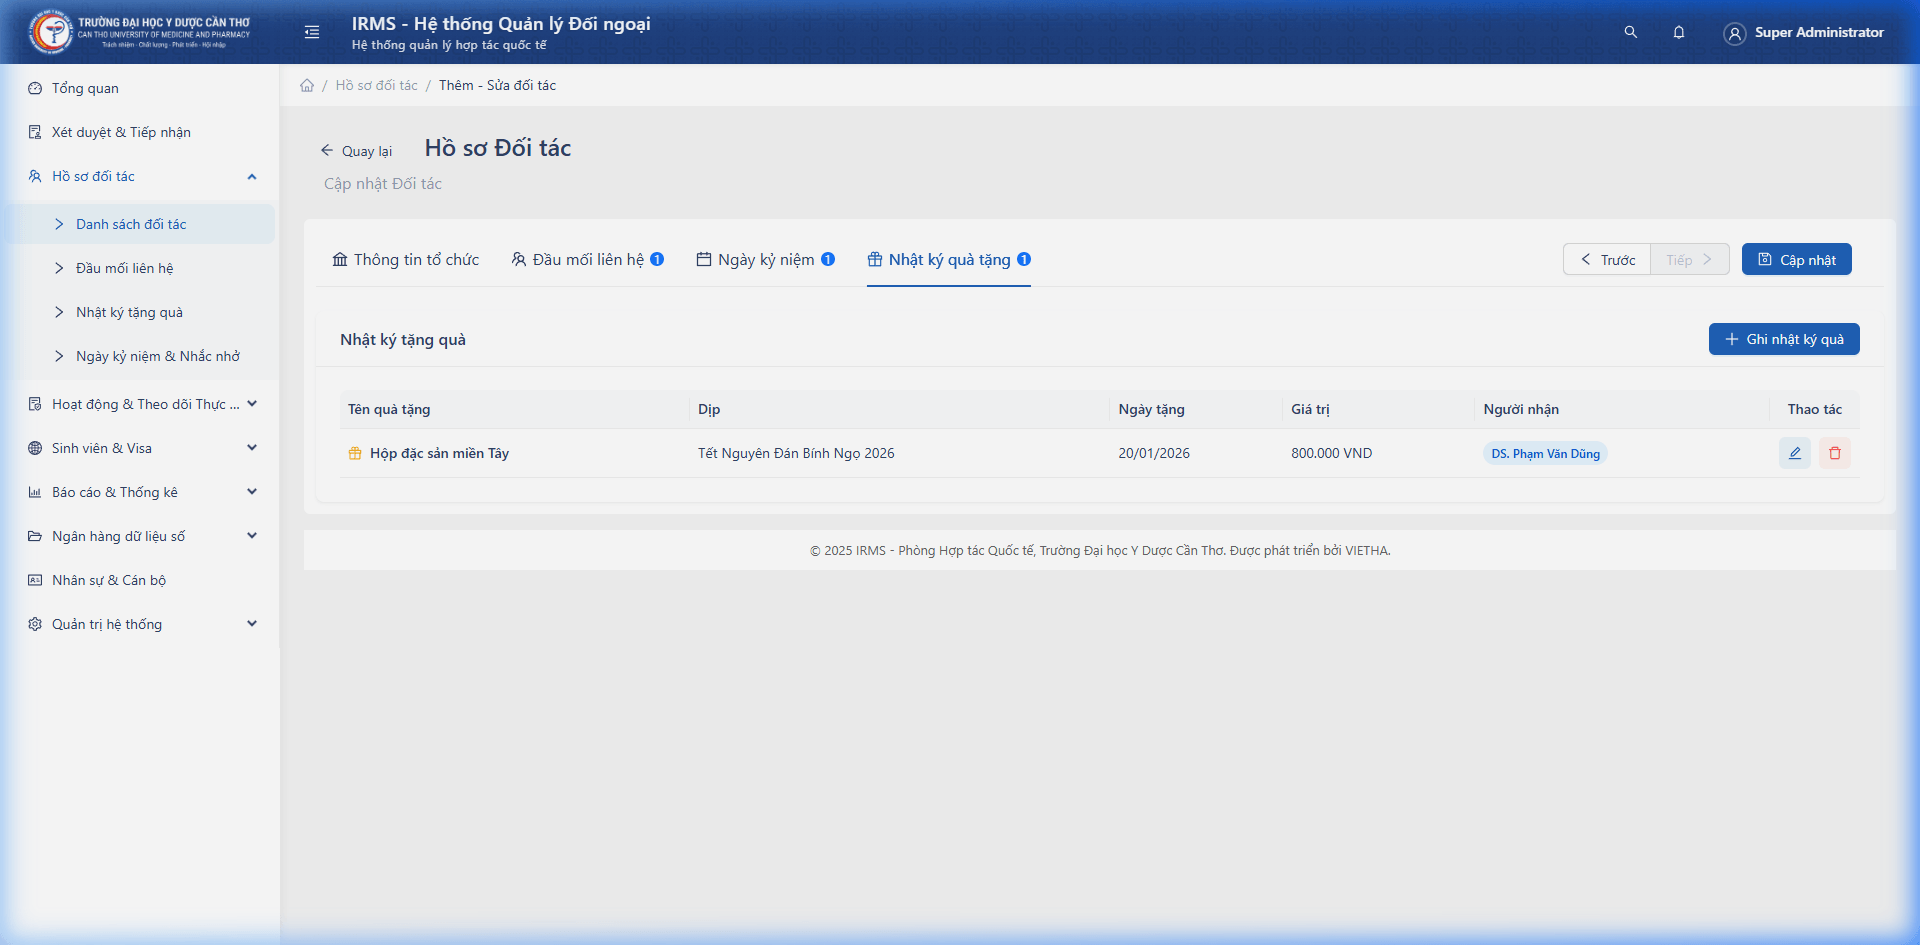Screen dimensions: 1920x945
Task: Click the Cập nhật save button
Action: 1796,260
